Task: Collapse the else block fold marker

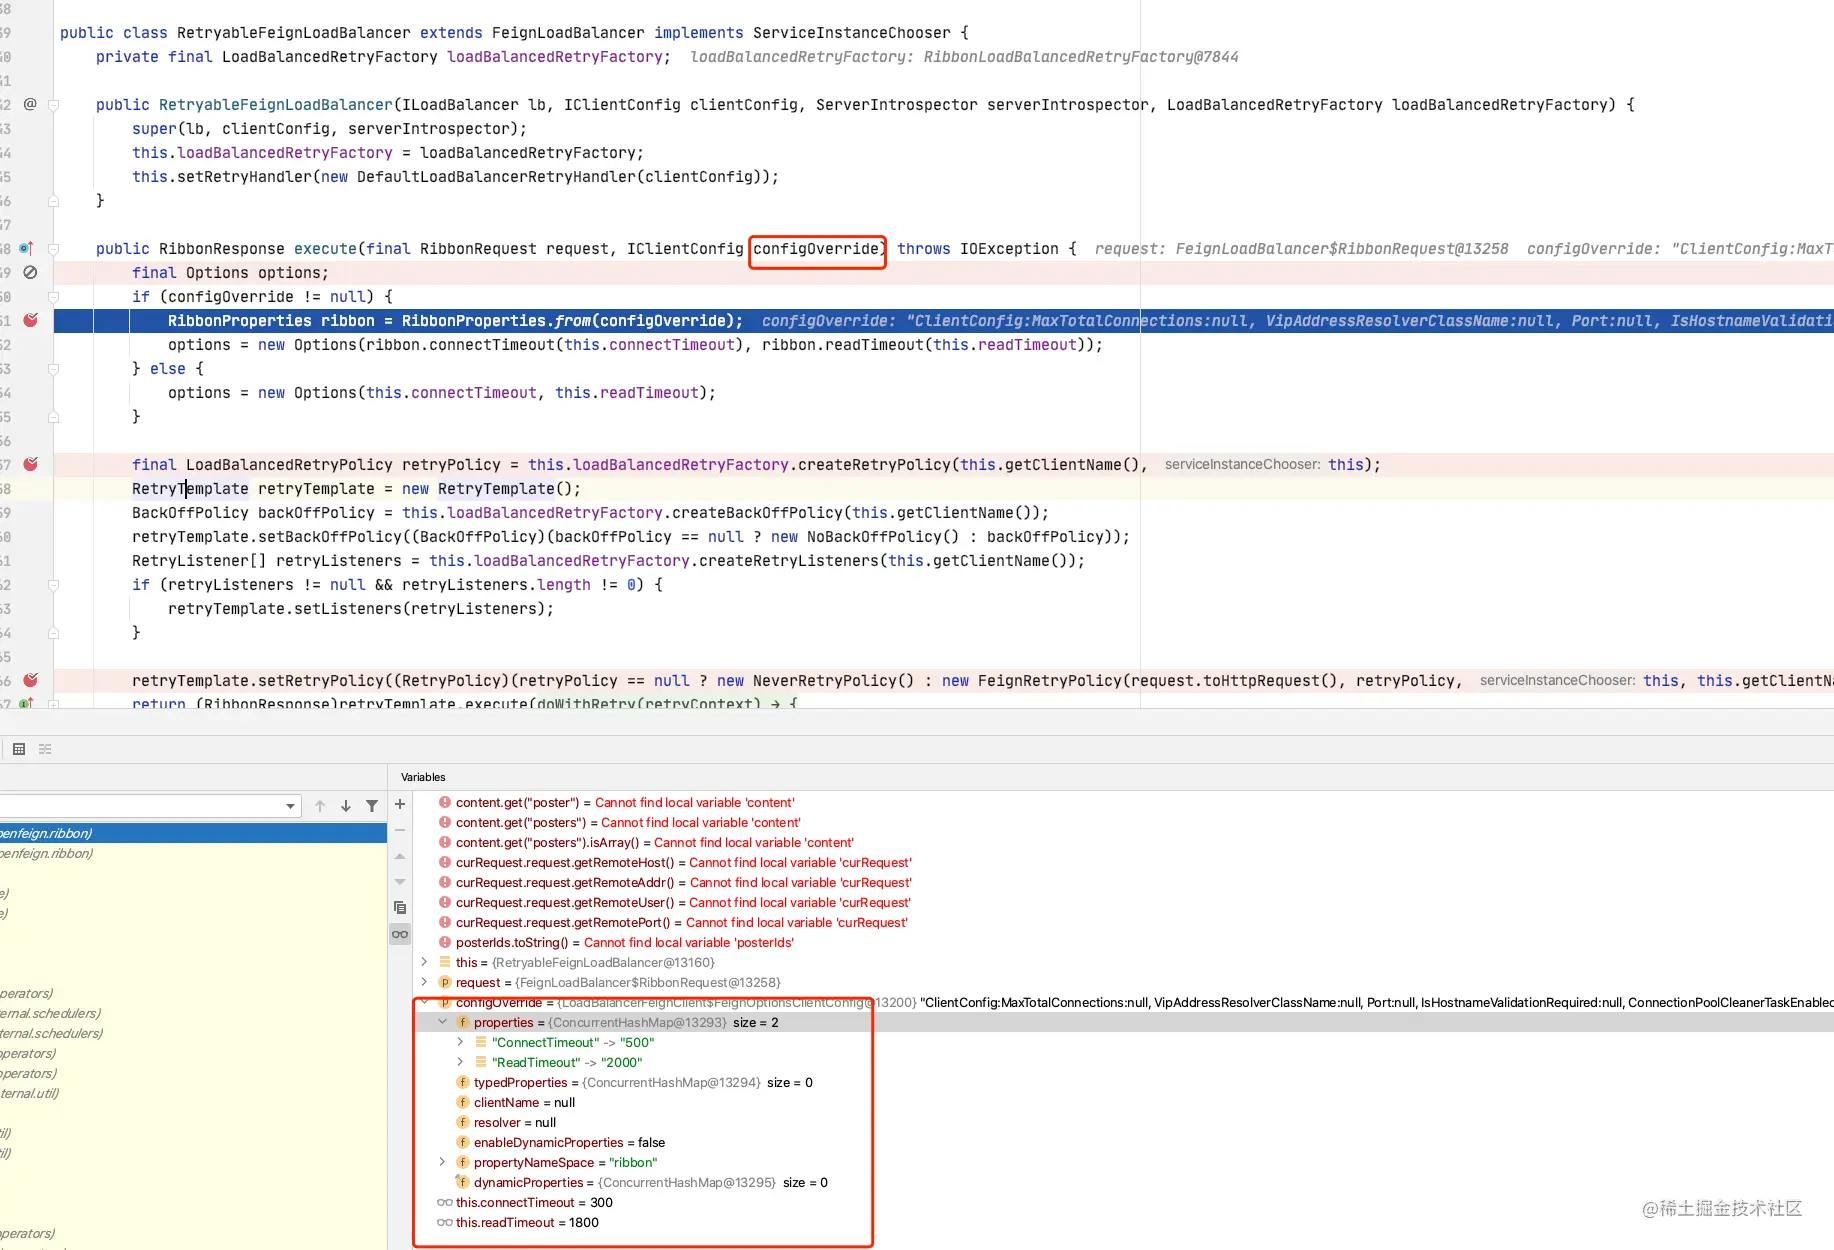Action: coord(54,368)
